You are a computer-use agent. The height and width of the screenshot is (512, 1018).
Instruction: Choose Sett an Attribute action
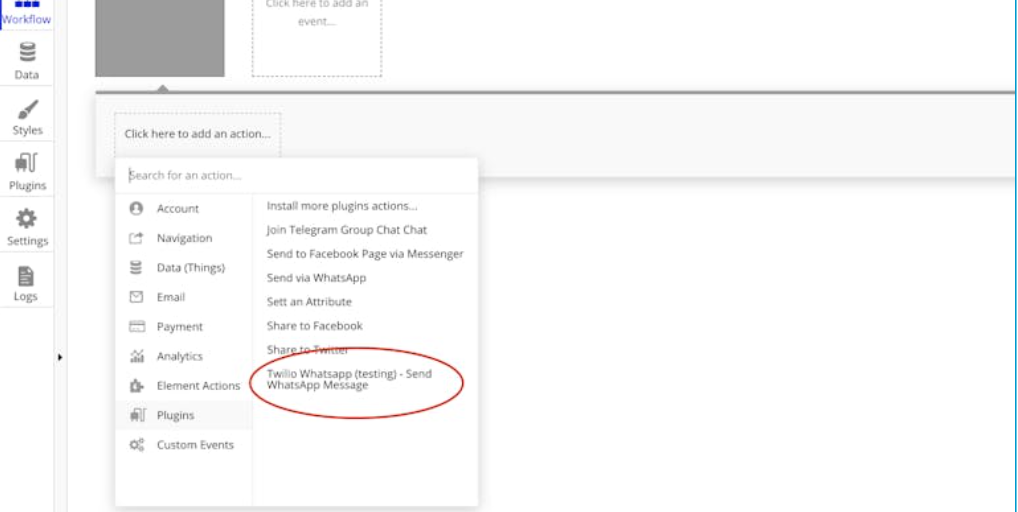309,302
